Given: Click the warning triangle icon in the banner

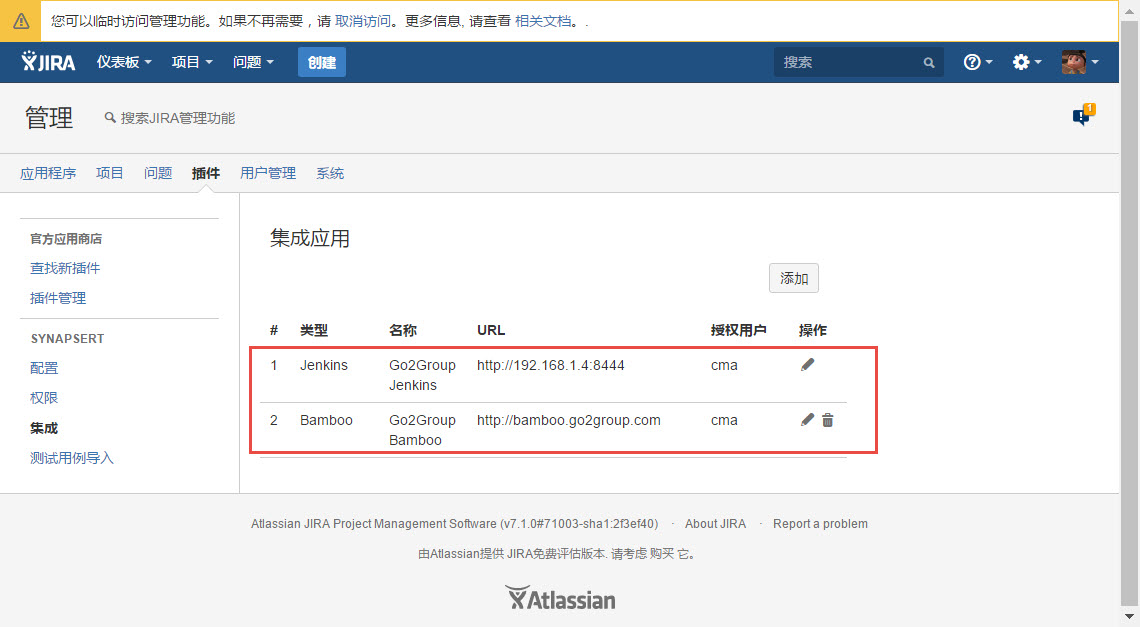Looking at the screenshot, I should point(21,21).
